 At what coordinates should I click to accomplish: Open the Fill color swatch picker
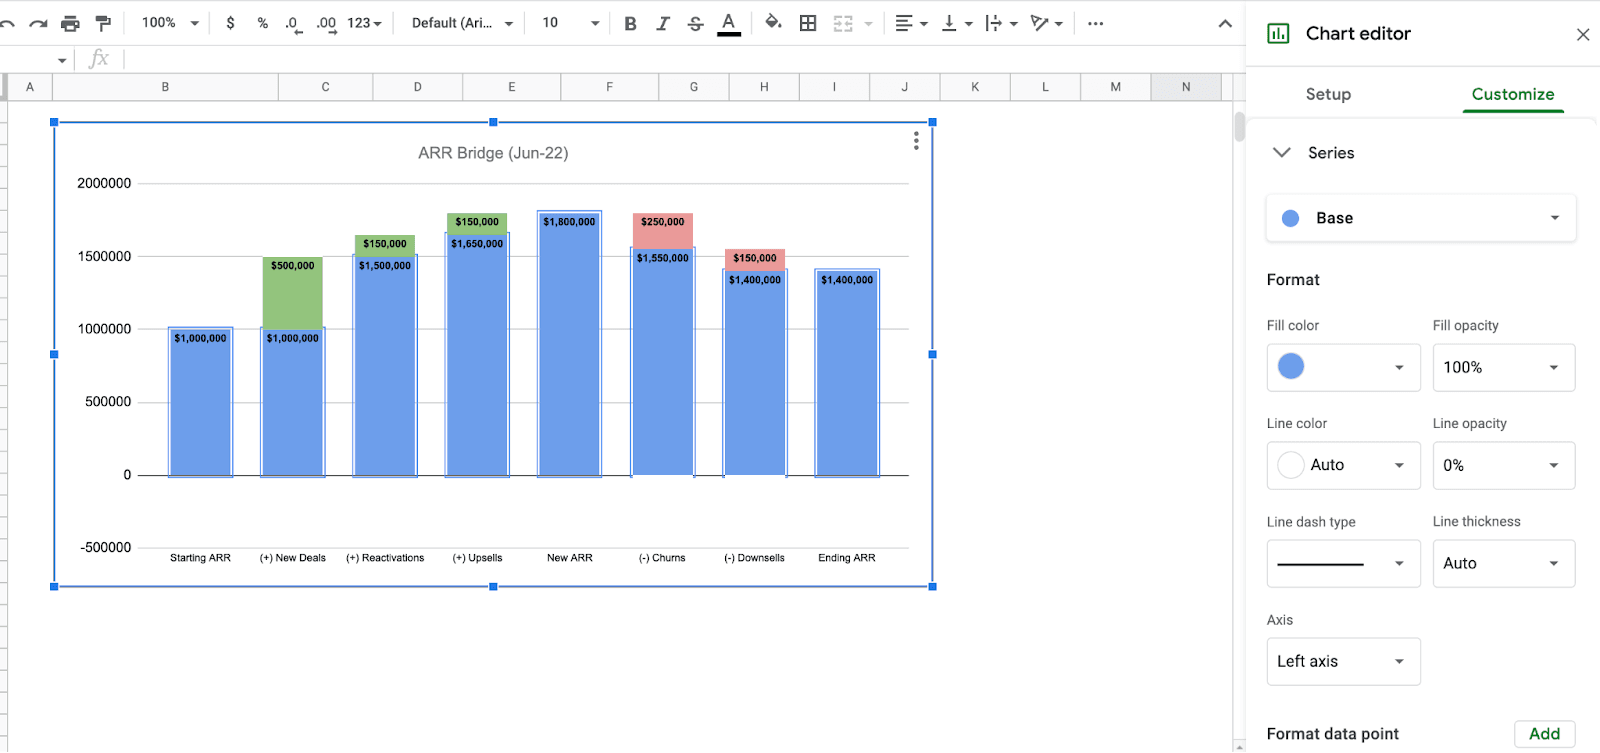(x=1342, y=367)
